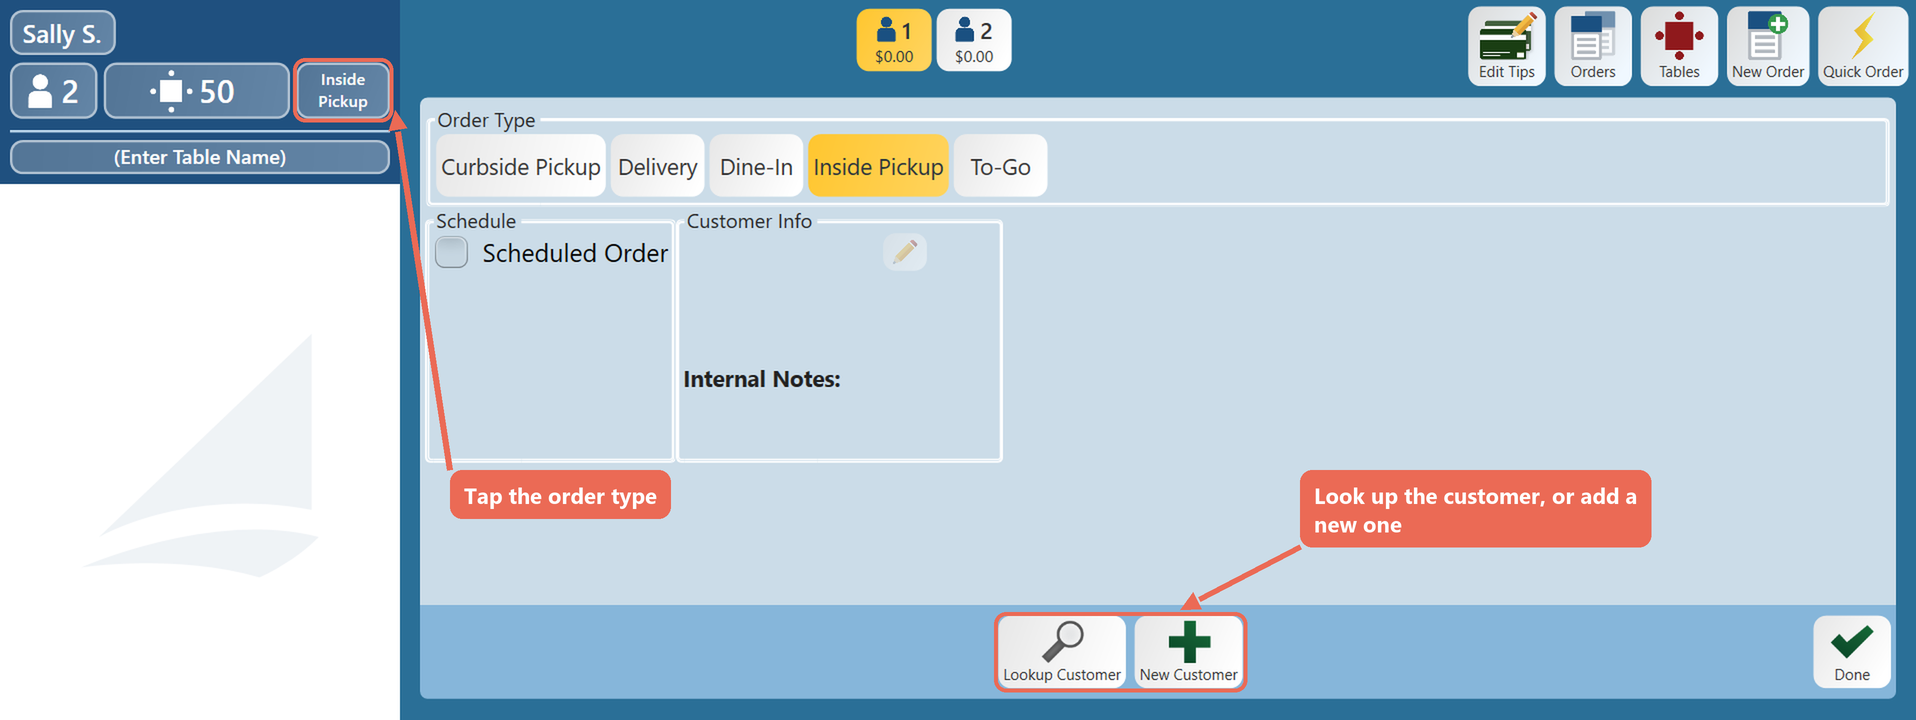The image size is (1916, 720).
Task: Tap the Sally S. server name button
Action: click(63, 33)
